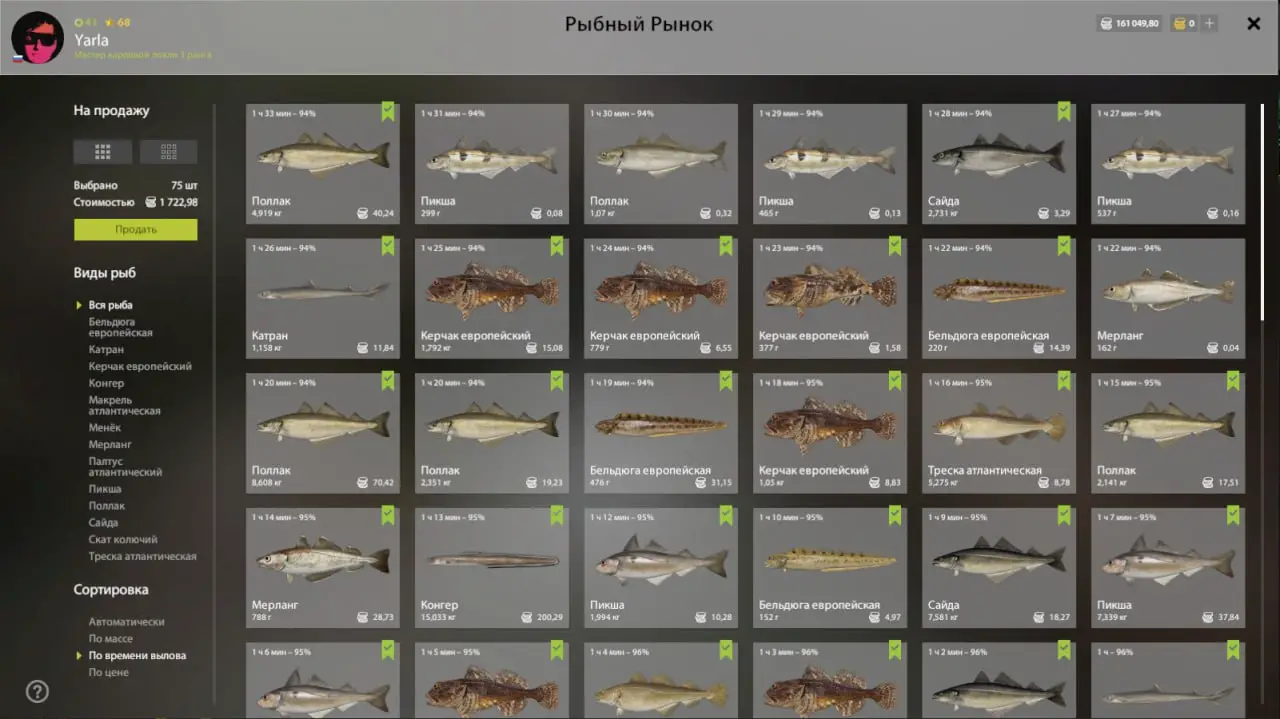This screenshot has width=1280, height=719.
Task: Deselect the Конгер 15,033 кг fish checkmark
Action: point(557,516)
